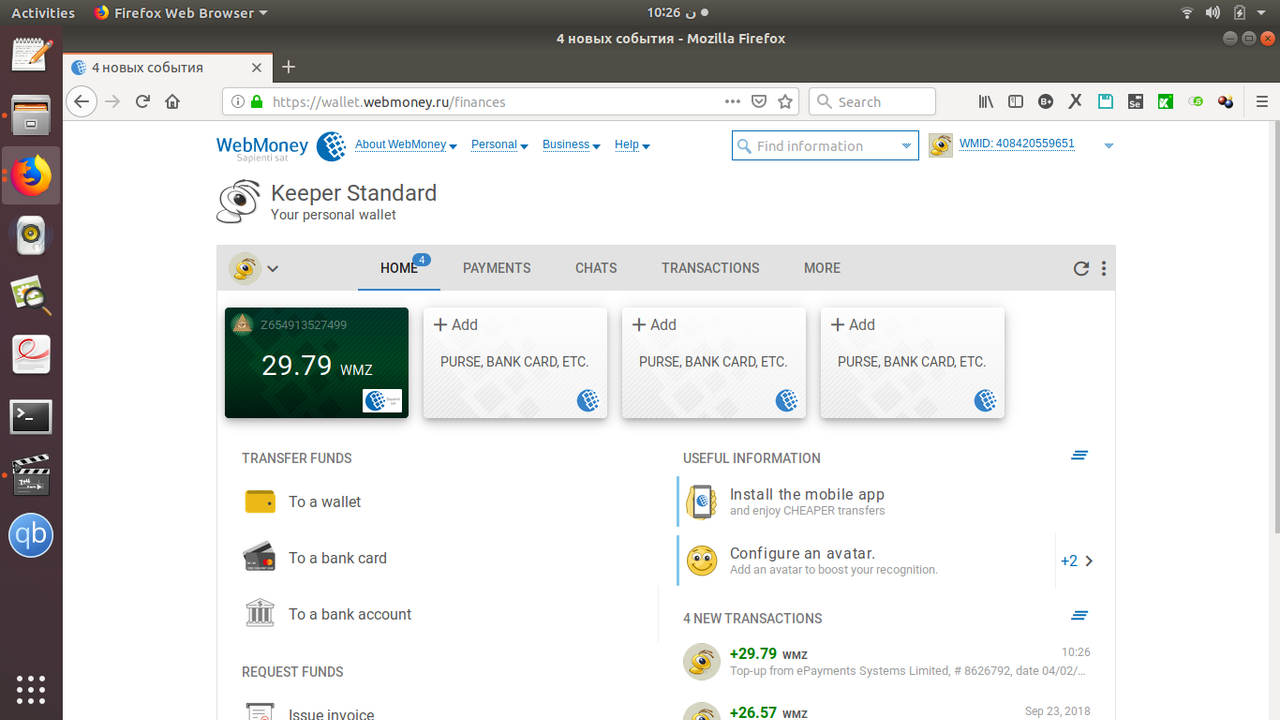Viewport: 1280px width, 720px height.
Task: Open Firefox hamburger menu
Action: pyautogui.click(x=1262, y=101)
